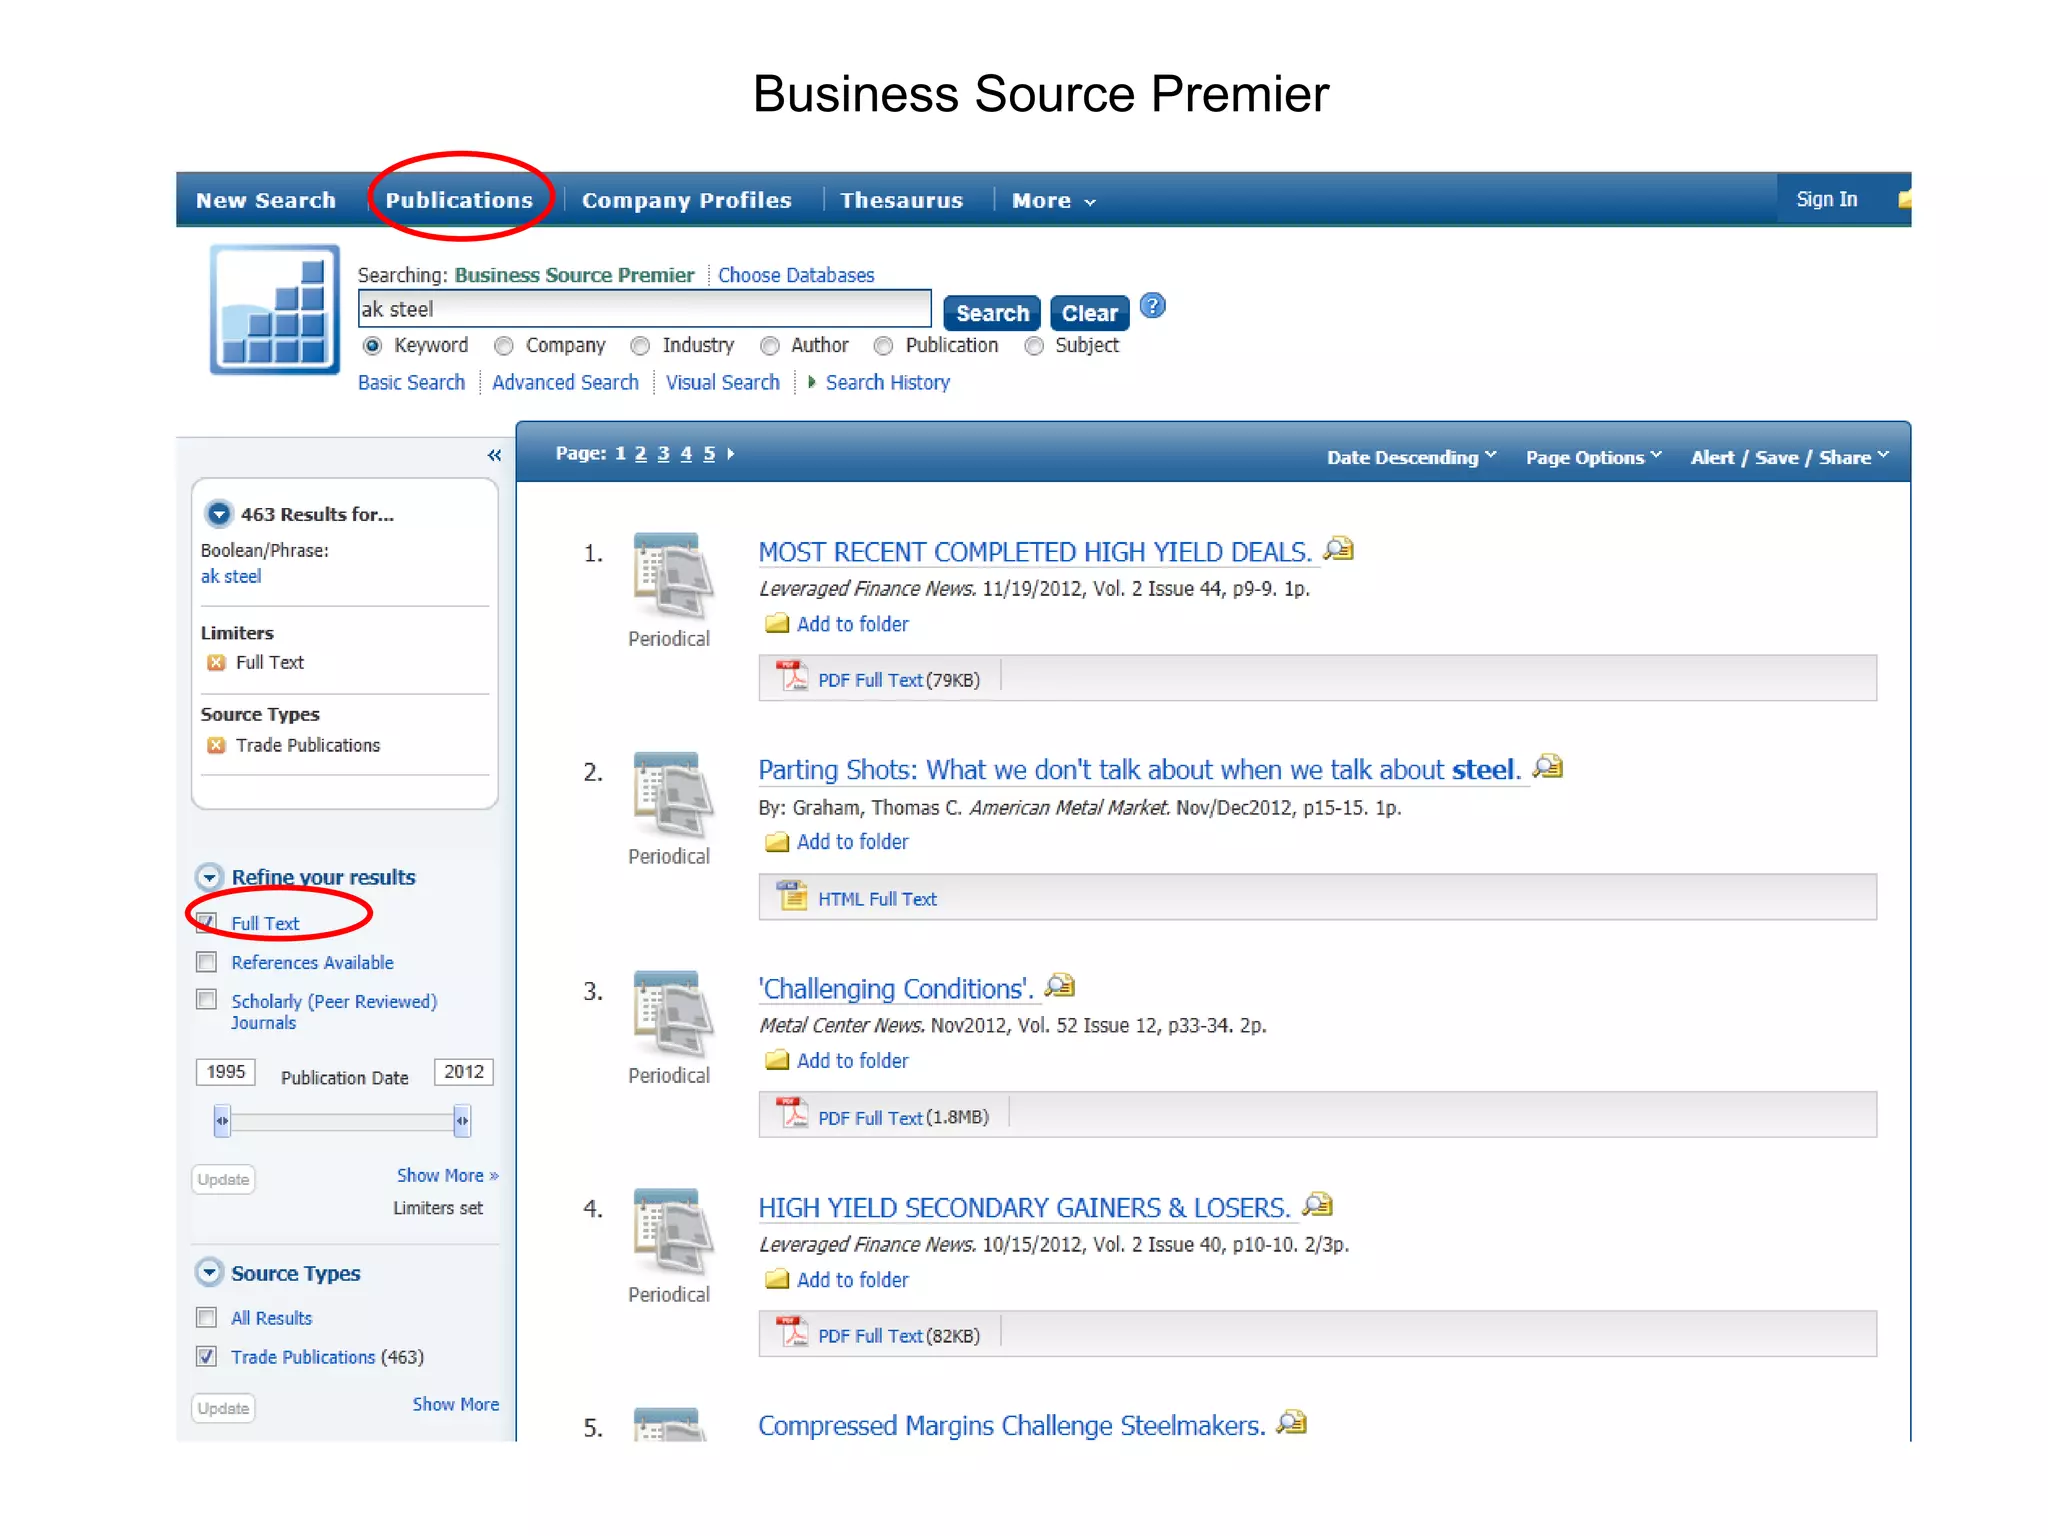Click the preview icon beside MOST RECENT COMPLETED title
The height and width of the screenshot is (1536, 2048).
[x=1338, y=549]
